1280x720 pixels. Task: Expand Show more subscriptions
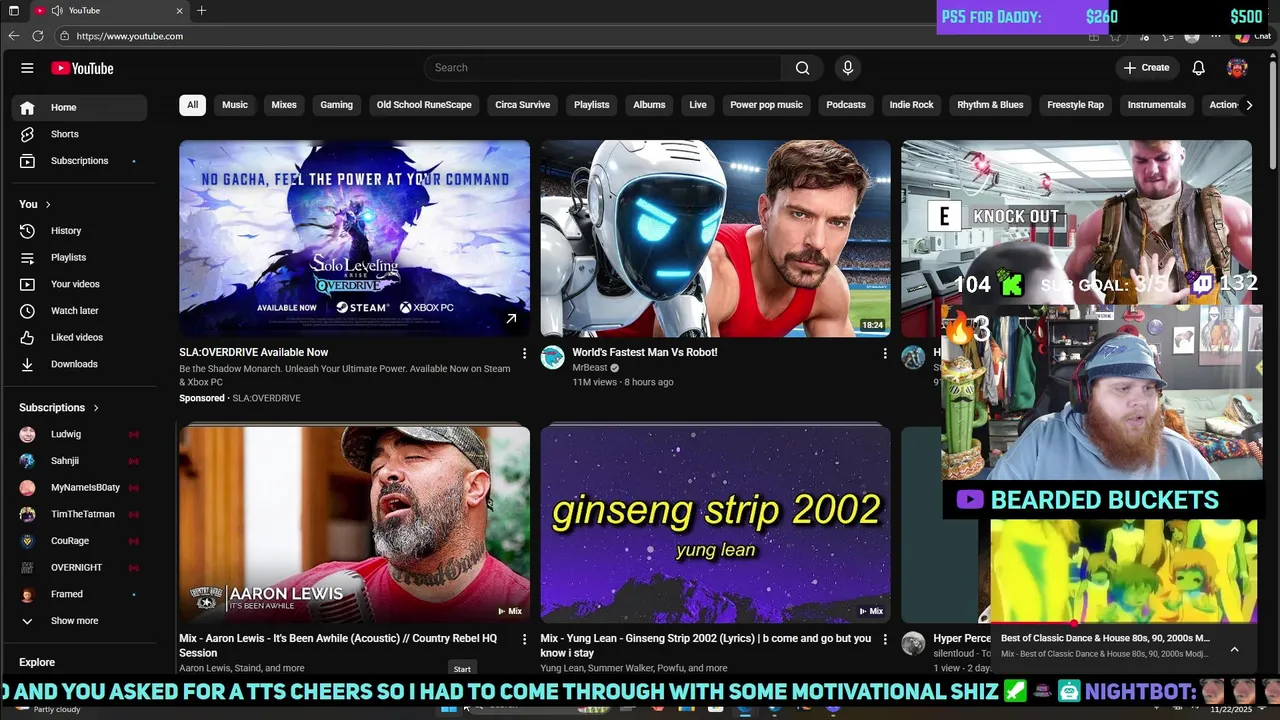pos(79,621)
